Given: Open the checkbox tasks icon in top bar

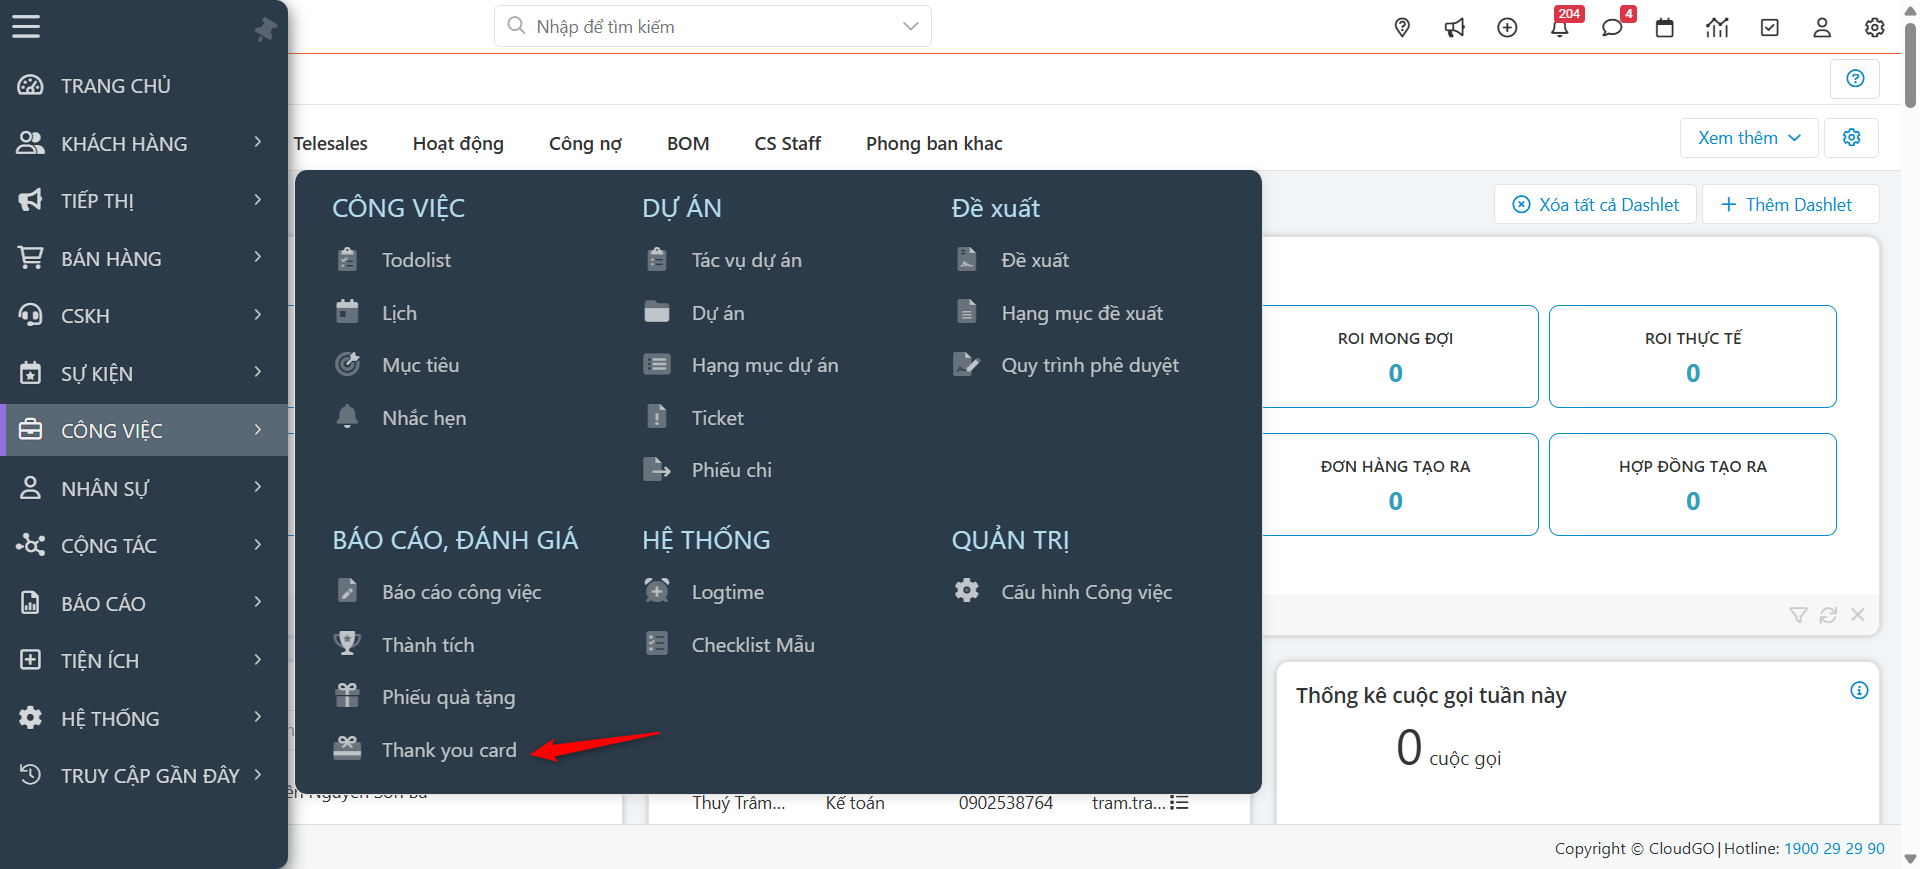Looking at the screenshot, I should click(1770, 27).
